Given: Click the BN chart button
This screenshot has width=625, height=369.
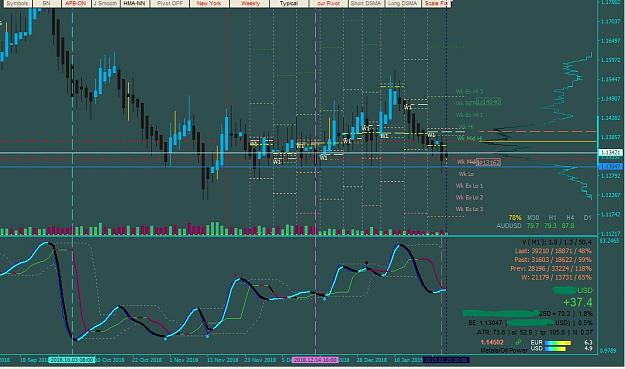Looking at the screenshot, I should click(46, 3).
